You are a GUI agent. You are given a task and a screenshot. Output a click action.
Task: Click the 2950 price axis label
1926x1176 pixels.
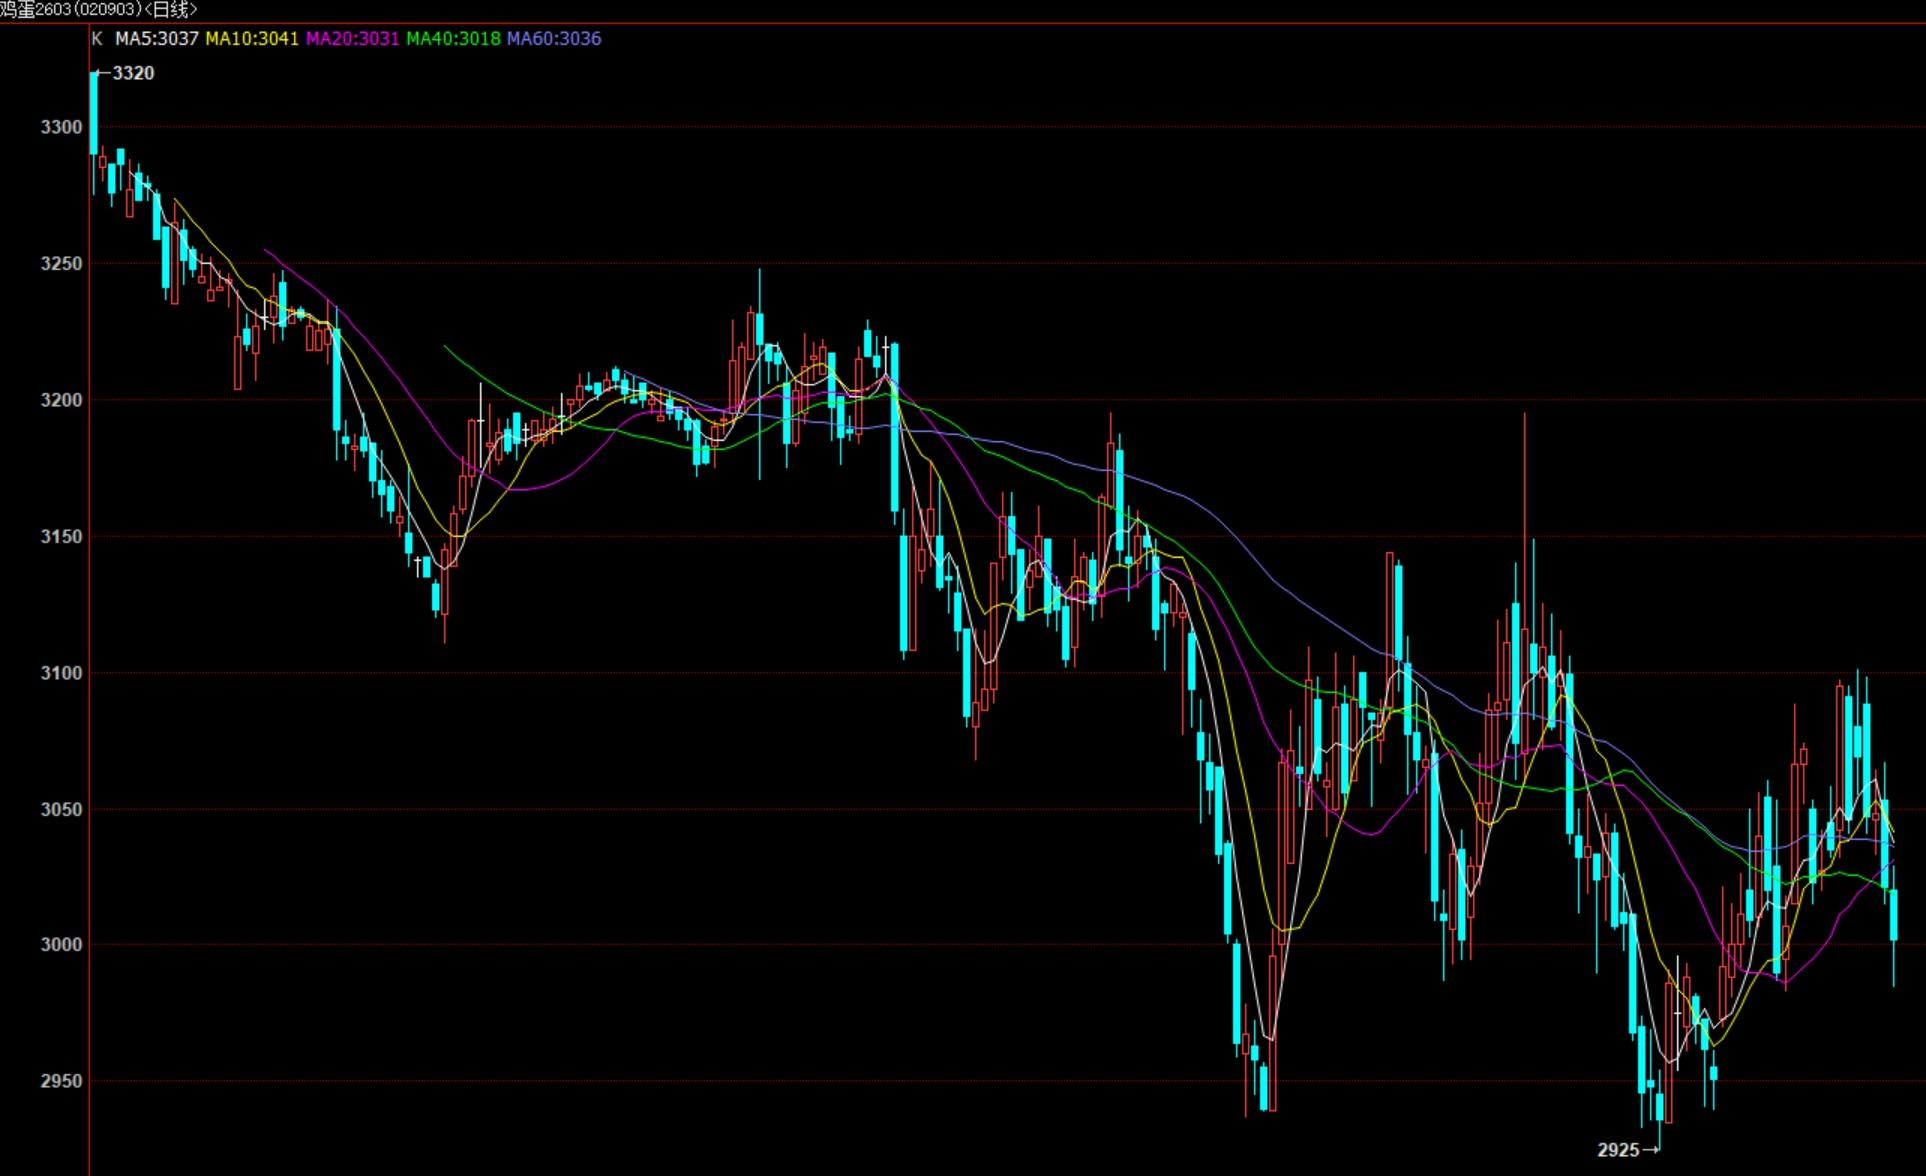[61, 1081]
